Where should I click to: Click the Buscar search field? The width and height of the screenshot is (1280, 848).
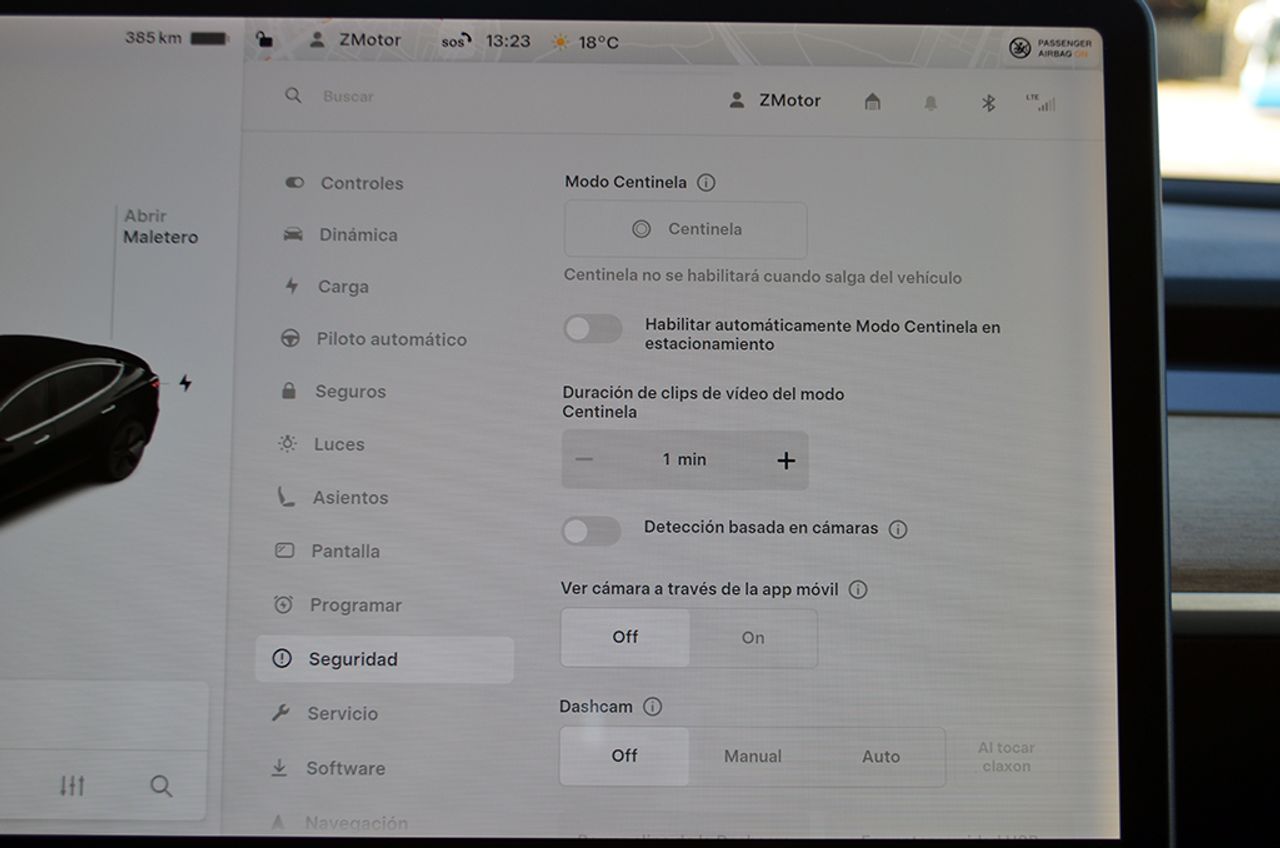coord(347,96)
